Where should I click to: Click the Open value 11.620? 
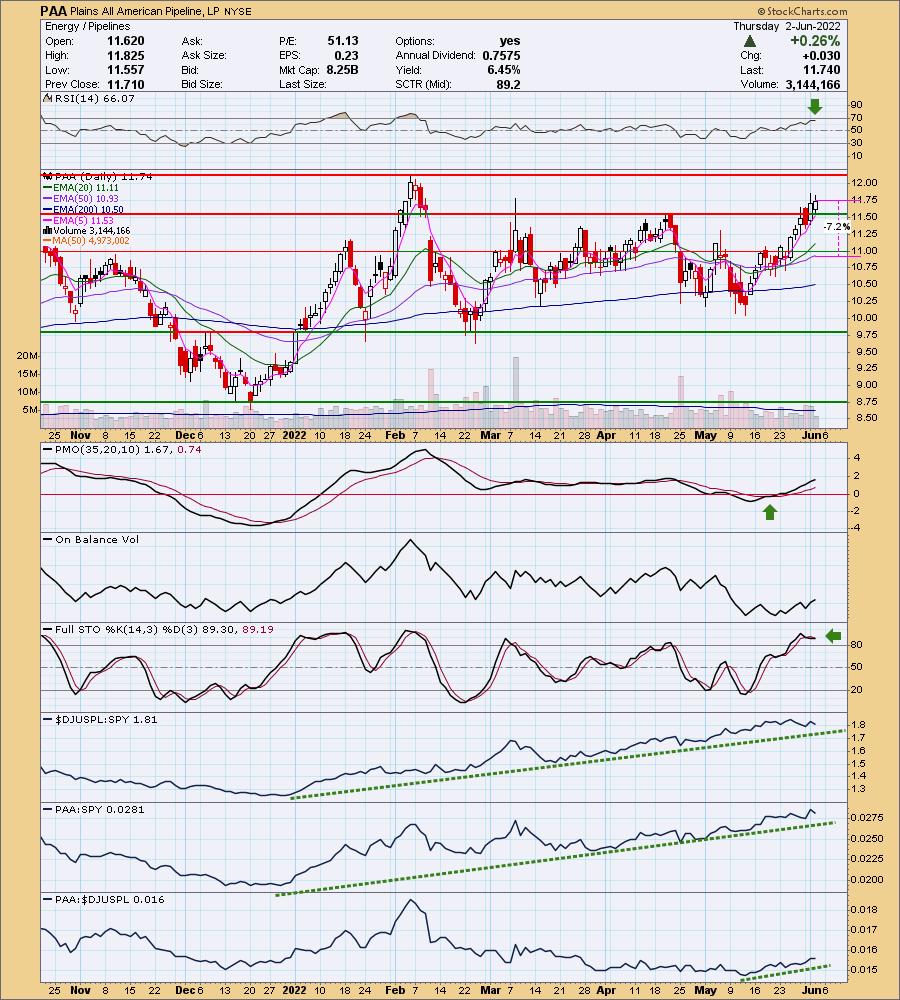click(125, 41)
